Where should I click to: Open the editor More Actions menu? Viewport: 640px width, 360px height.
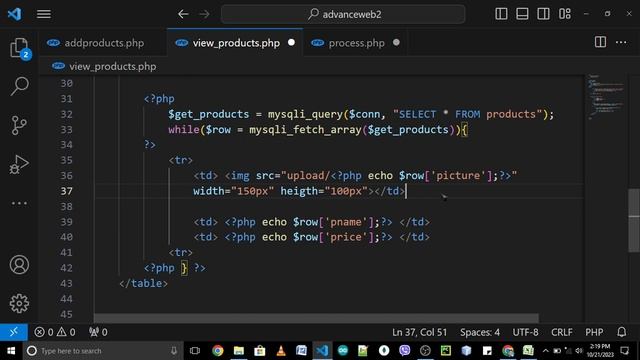[621, 42]
